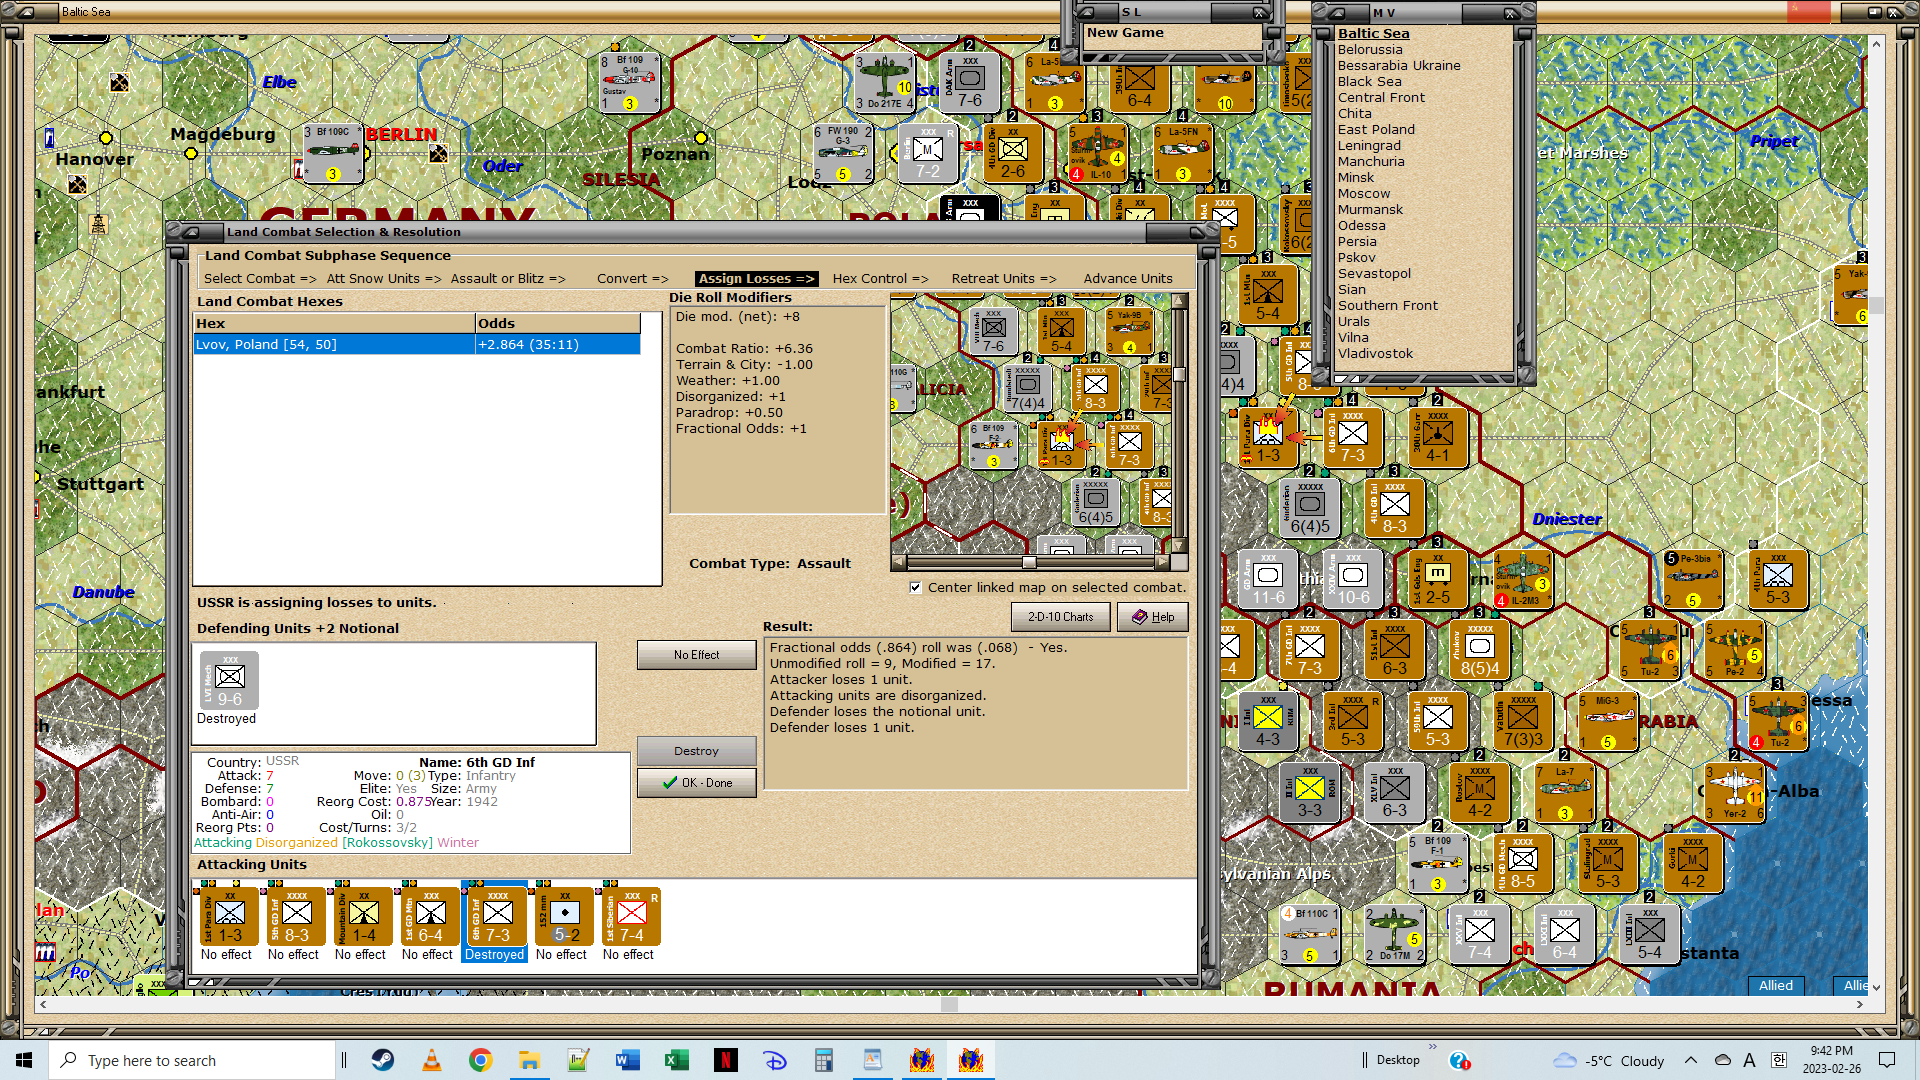Click the MiG-3 fighter counter near Bessarabia
Screen dimensions: 1920x1080
click(1607, 721)
